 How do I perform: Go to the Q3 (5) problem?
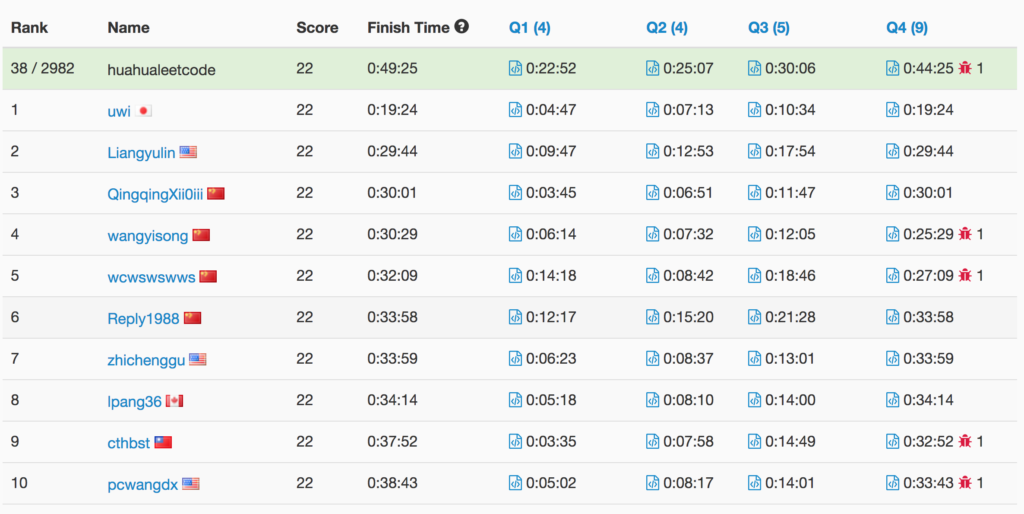coord(768,28)
